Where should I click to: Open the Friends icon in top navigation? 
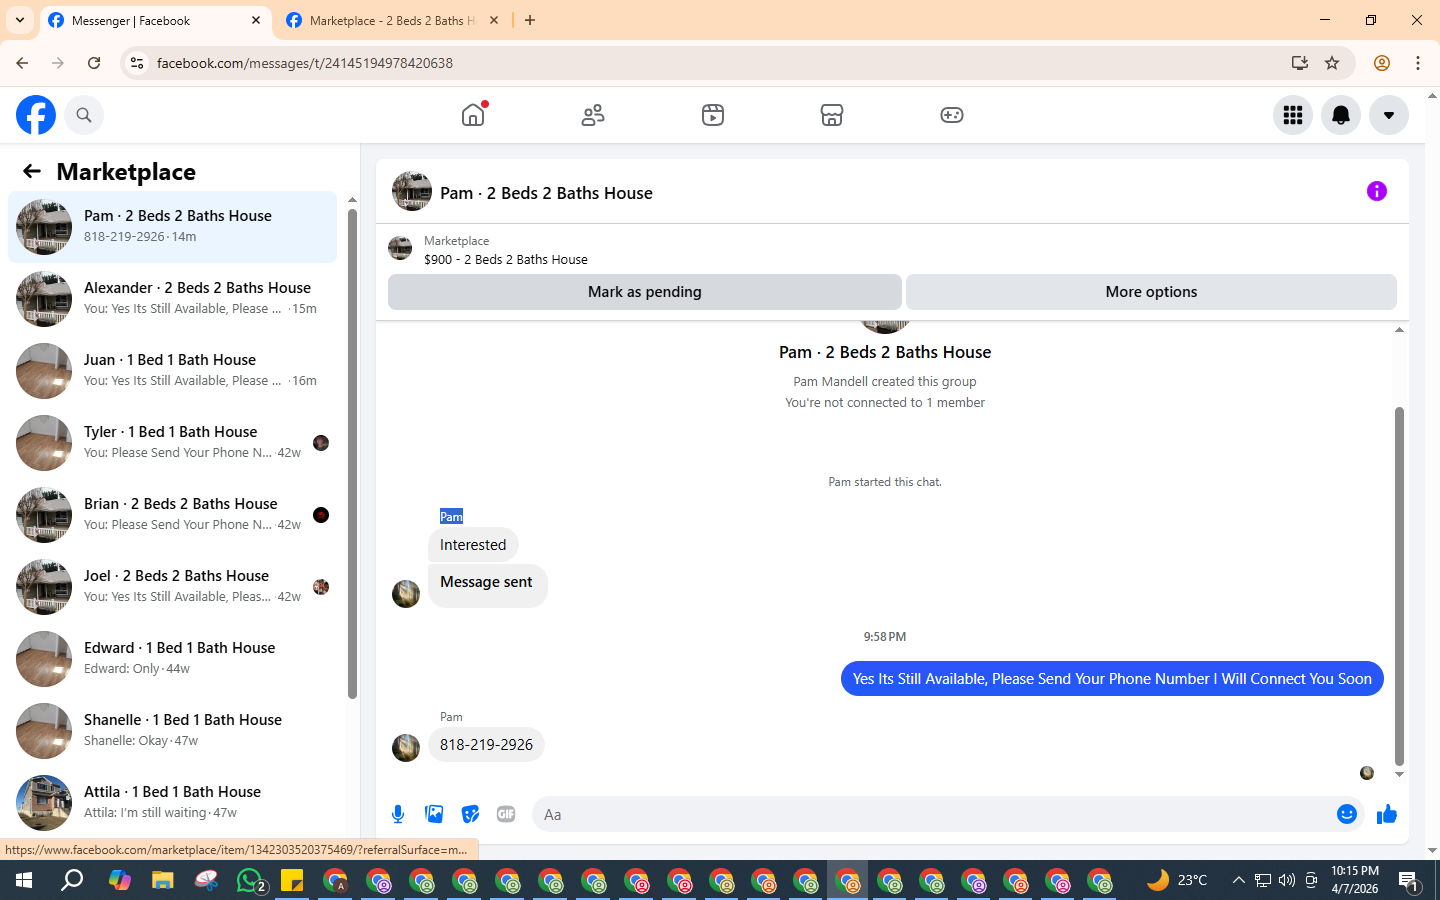click(x=593, y=115)
